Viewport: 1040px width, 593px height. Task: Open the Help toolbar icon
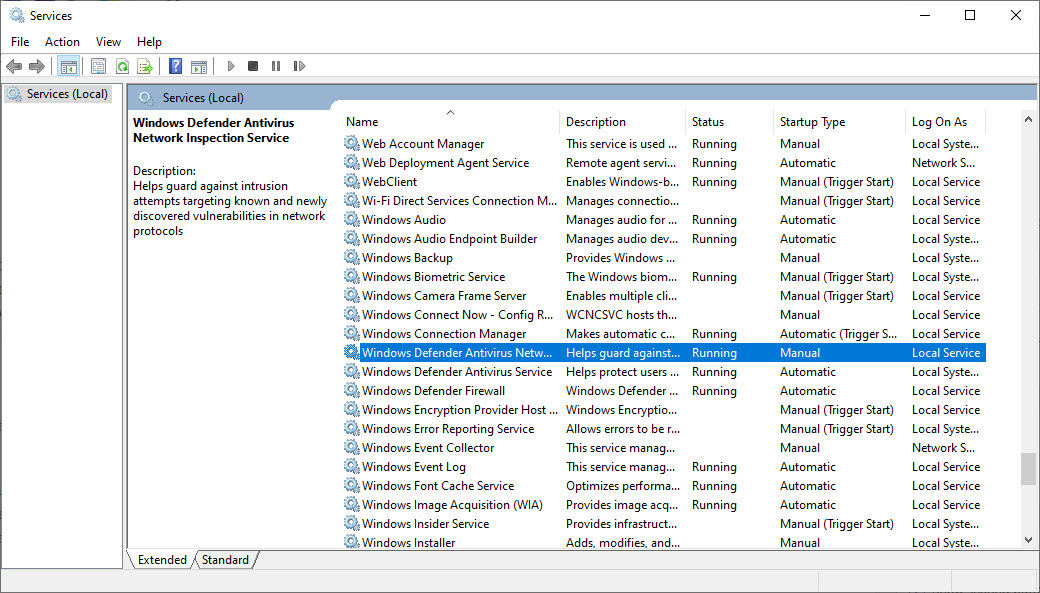click(x=175, y=66)
